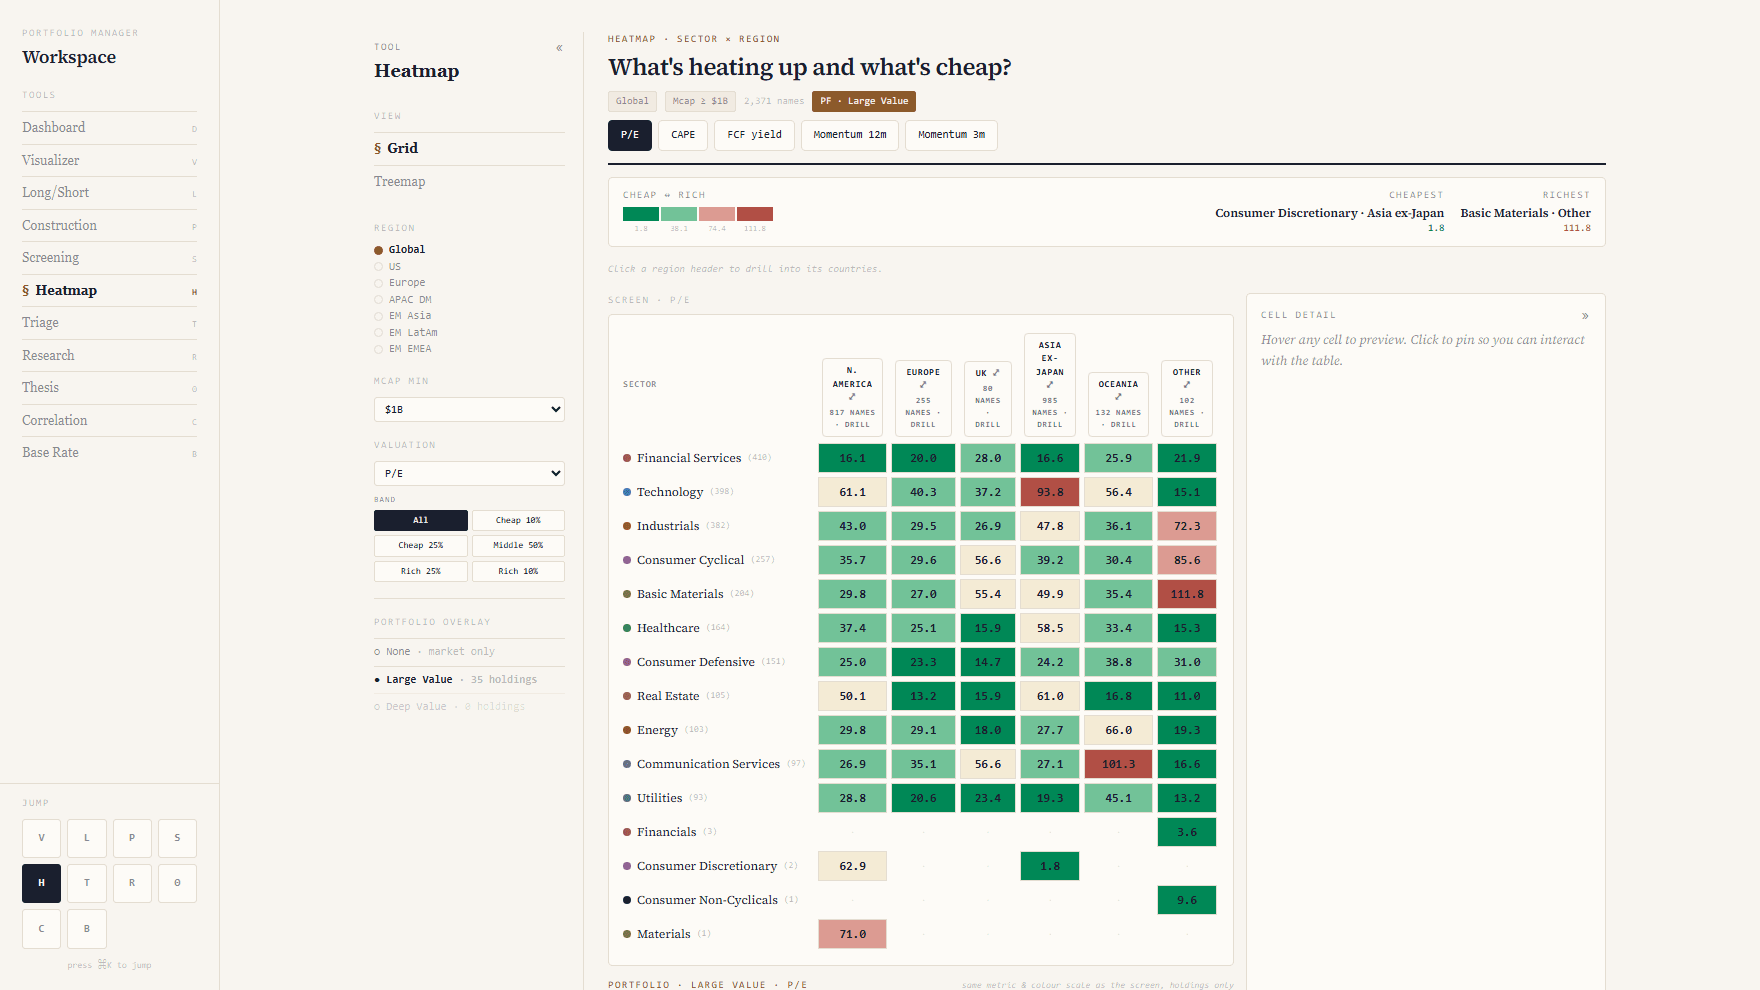Switch to CAPE metric tab
This screenshot has width=1760, height=990.
coord(683,135)
